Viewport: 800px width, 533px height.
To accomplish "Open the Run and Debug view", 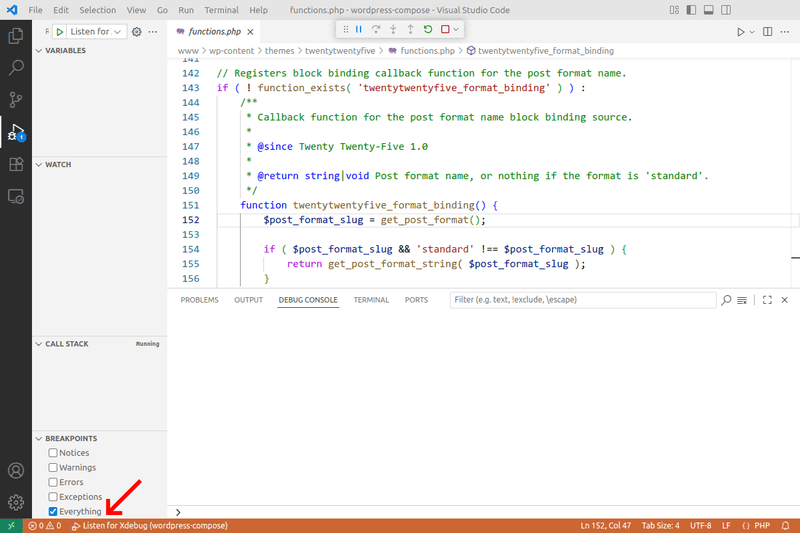I will (16, 132).
